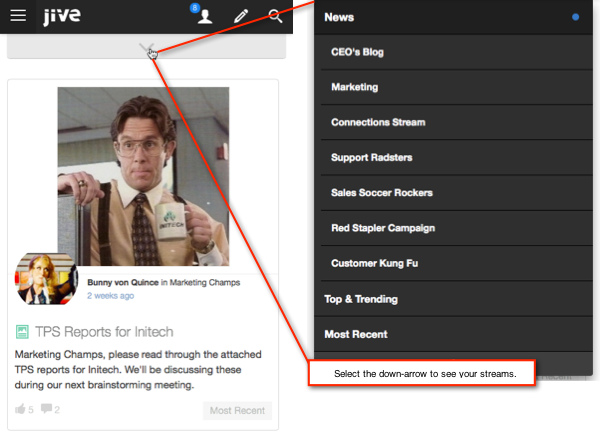This screenshot has width=600, height=434.
Task: Click the post text starting "Marketing Champs, please read"
Action: (138, 370)
